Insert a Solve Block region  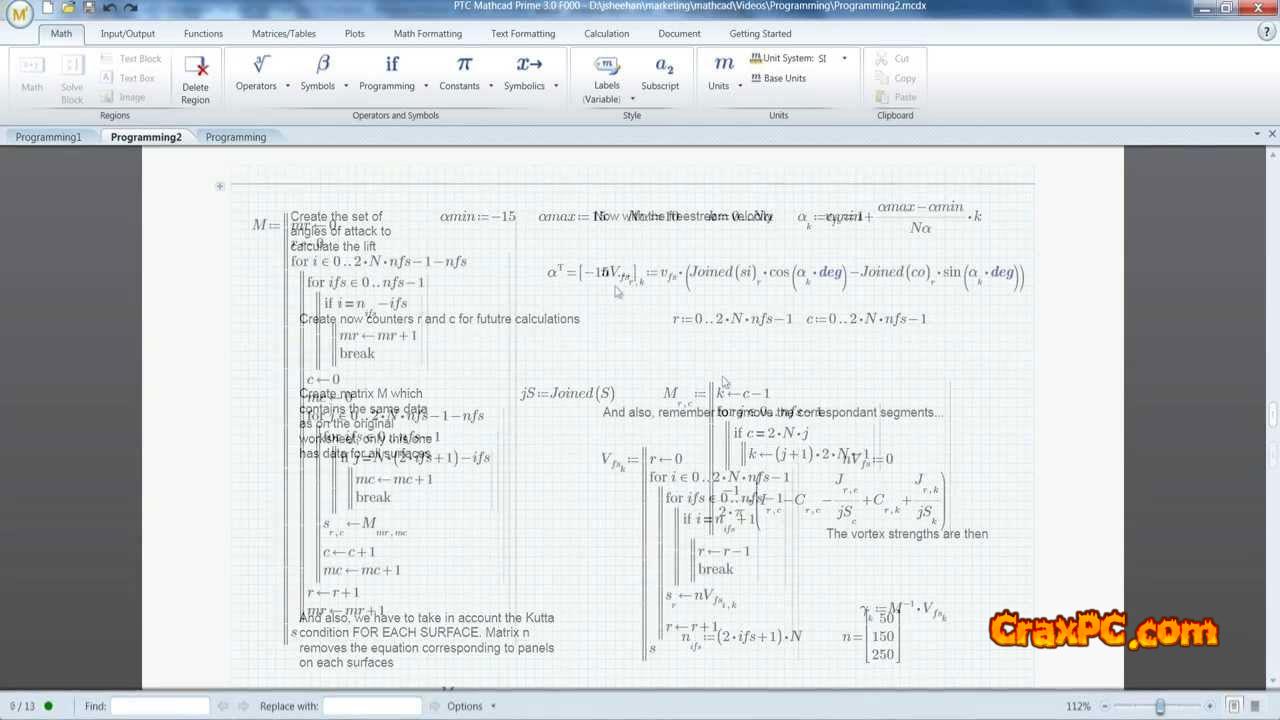tap(72, 78)
